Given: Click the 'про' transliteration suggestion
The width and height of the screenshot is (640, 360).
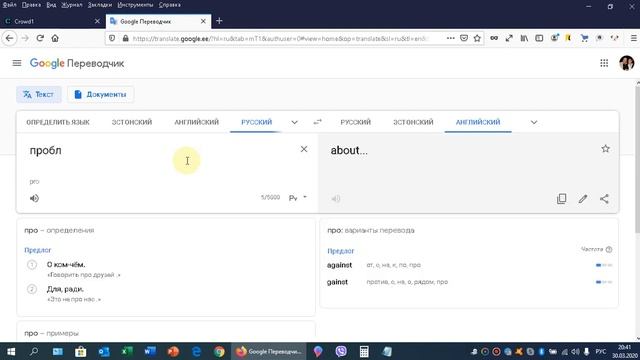Looking at the screenshot, I should click(x=34, y=182).
